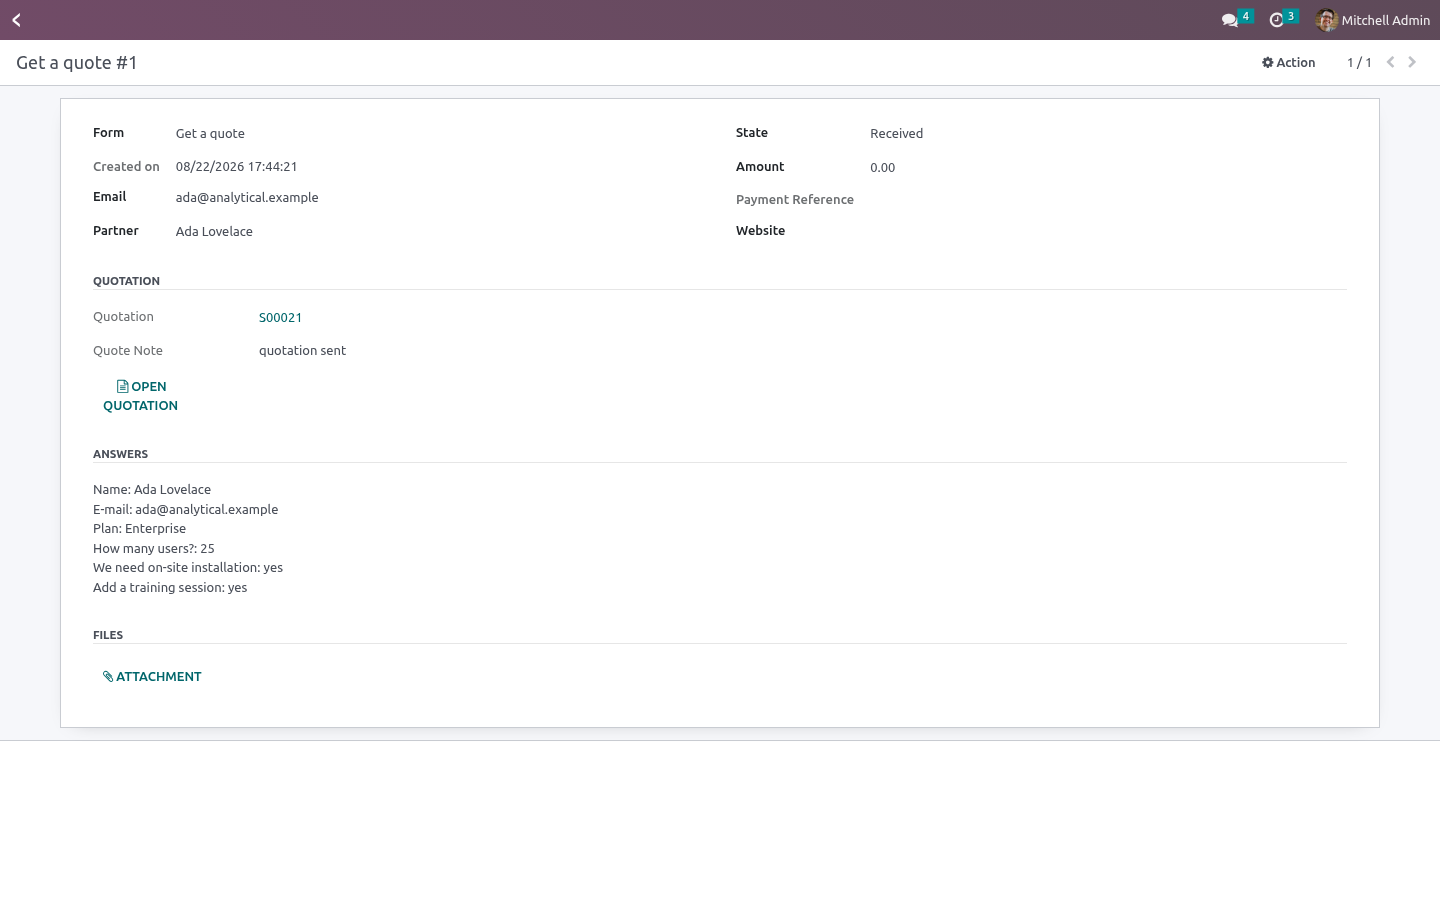The image size is (1440, 900).
Task: Select the answer 'How many users?: 25'
Action: click(154, 549)
